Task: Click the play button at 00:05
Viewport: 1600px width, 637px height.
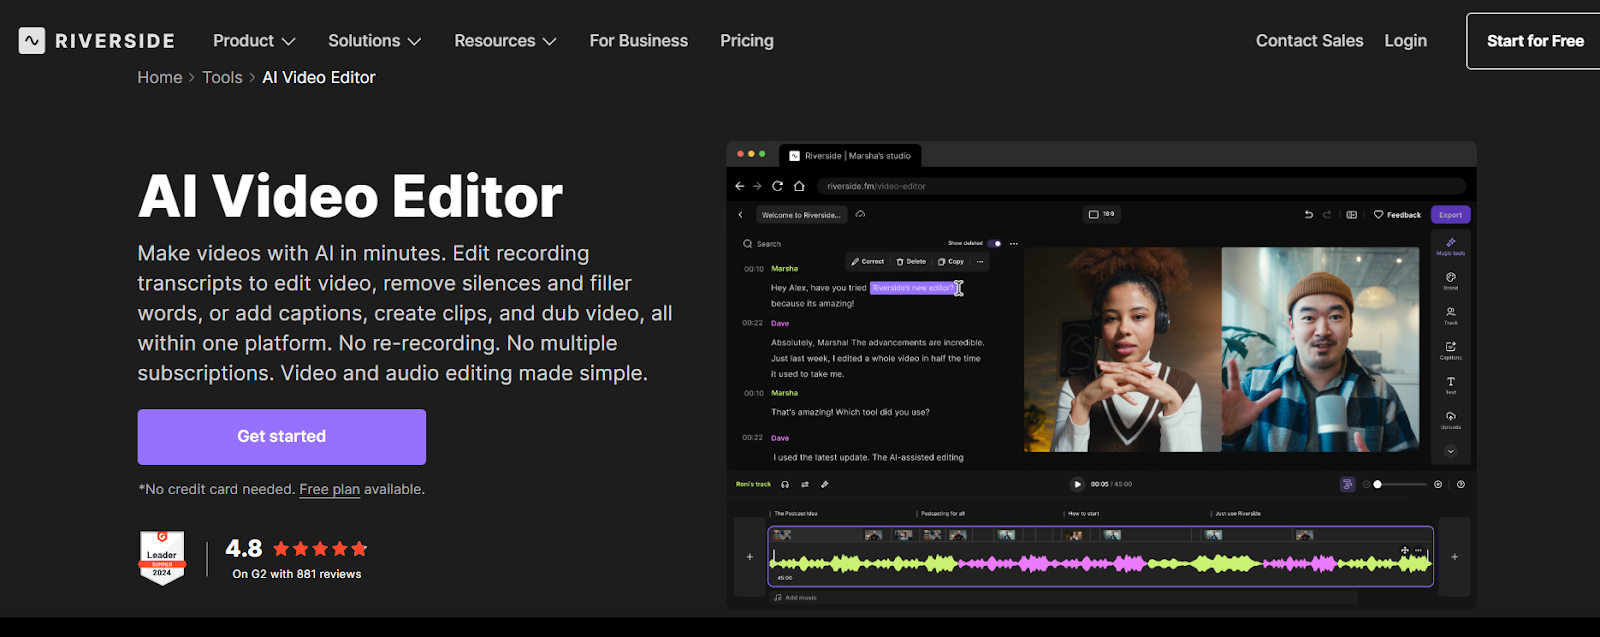Action: pyautogui.click(x=1077, y=484)
